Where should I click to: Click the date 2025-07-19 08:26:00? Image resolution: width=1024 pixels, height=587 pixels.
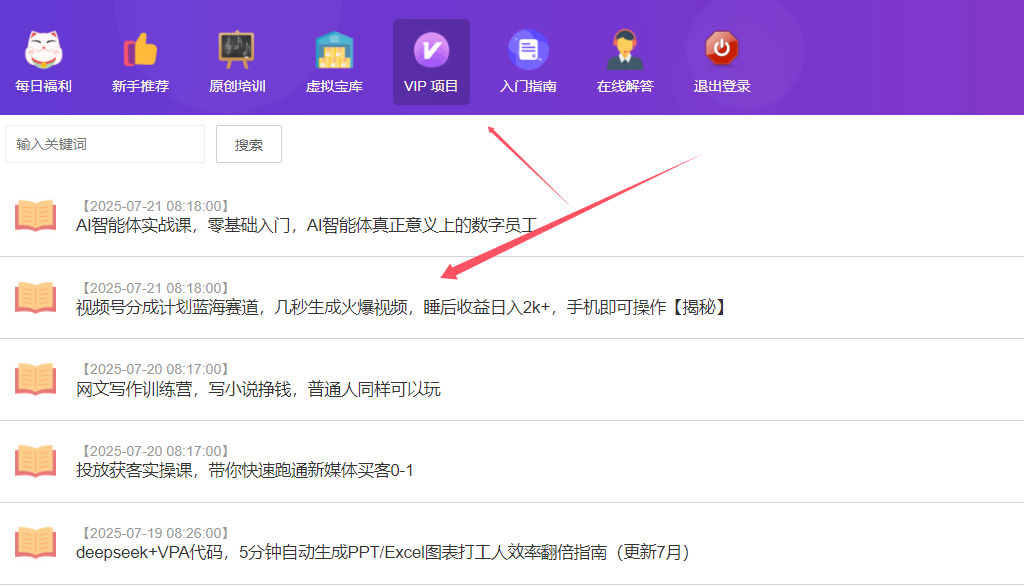click(155, 533)
